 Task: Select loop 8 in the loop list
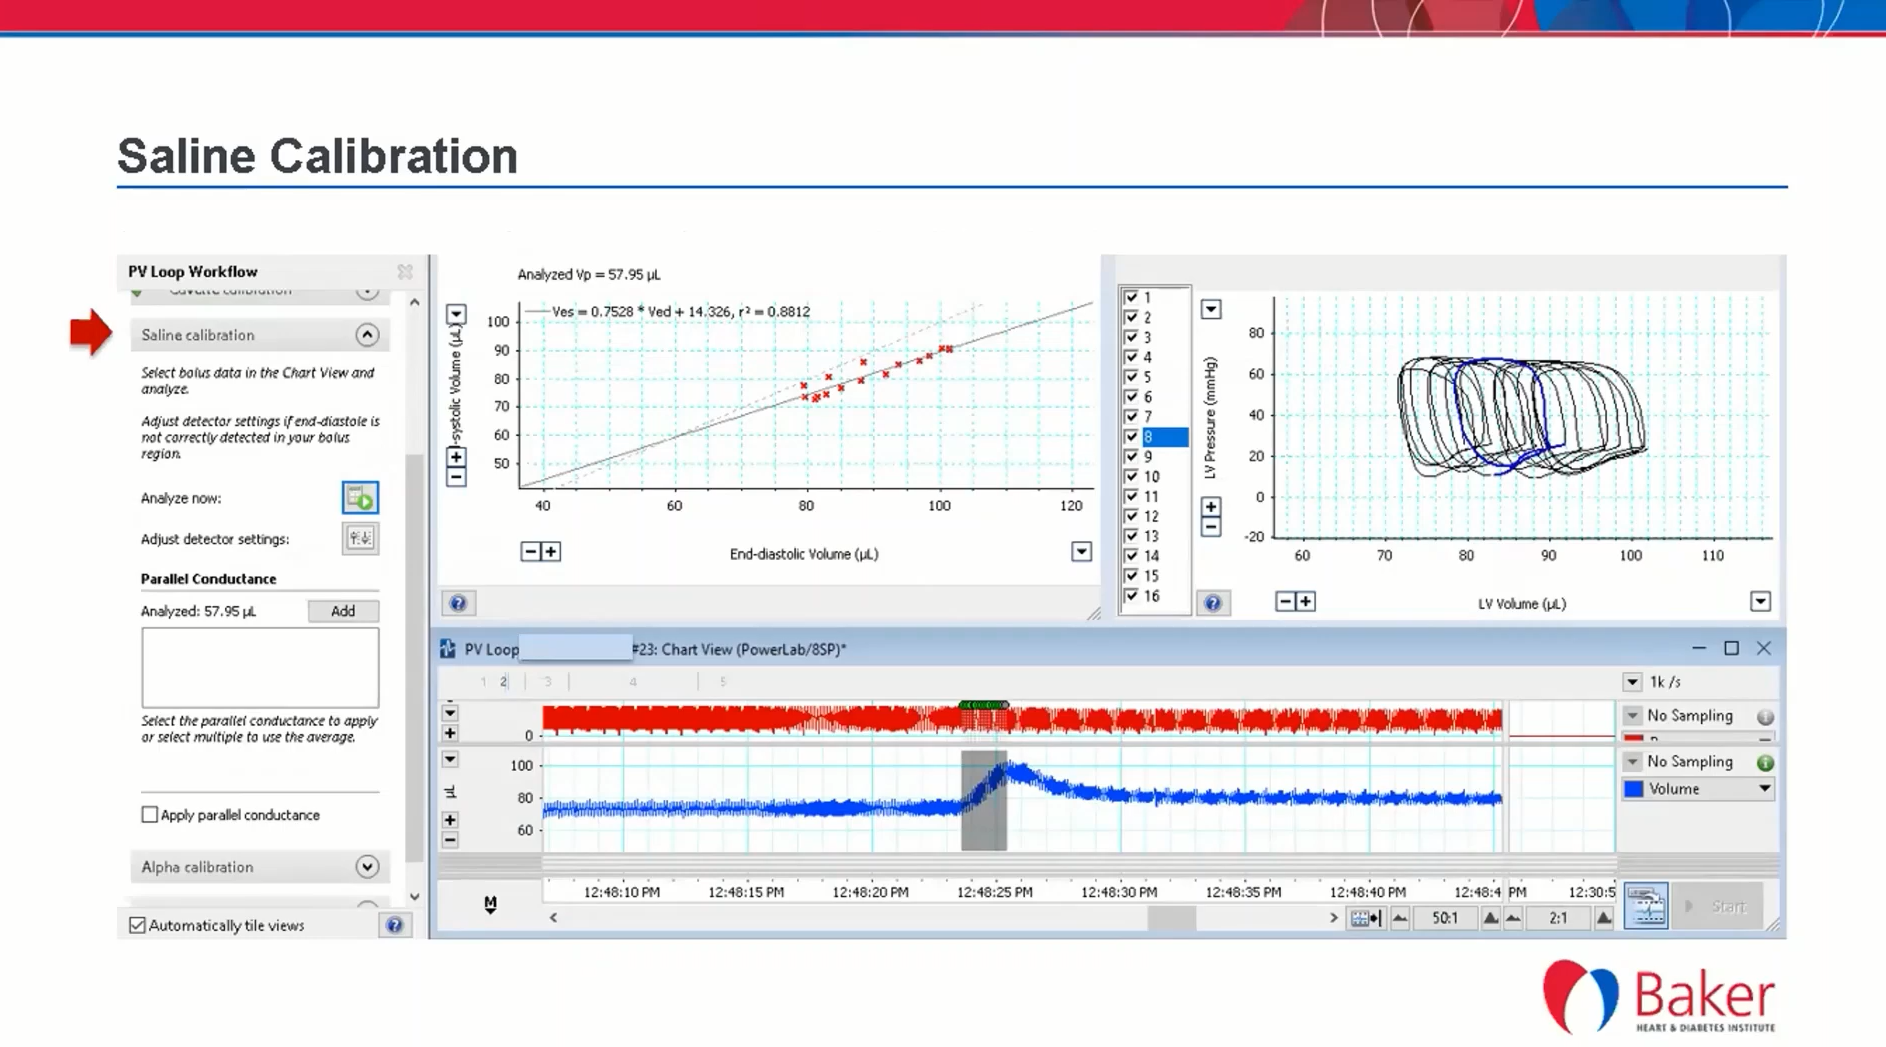coord(1163,437)
